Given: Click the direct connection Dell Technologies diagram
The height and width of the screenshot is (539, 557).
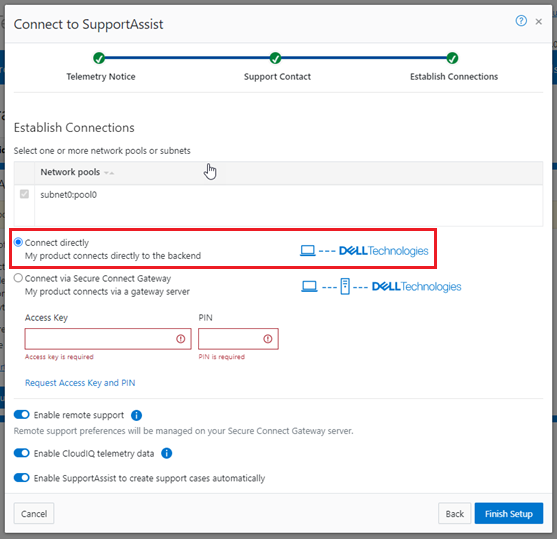Looking at the screenshot, I should pos(364,251).
